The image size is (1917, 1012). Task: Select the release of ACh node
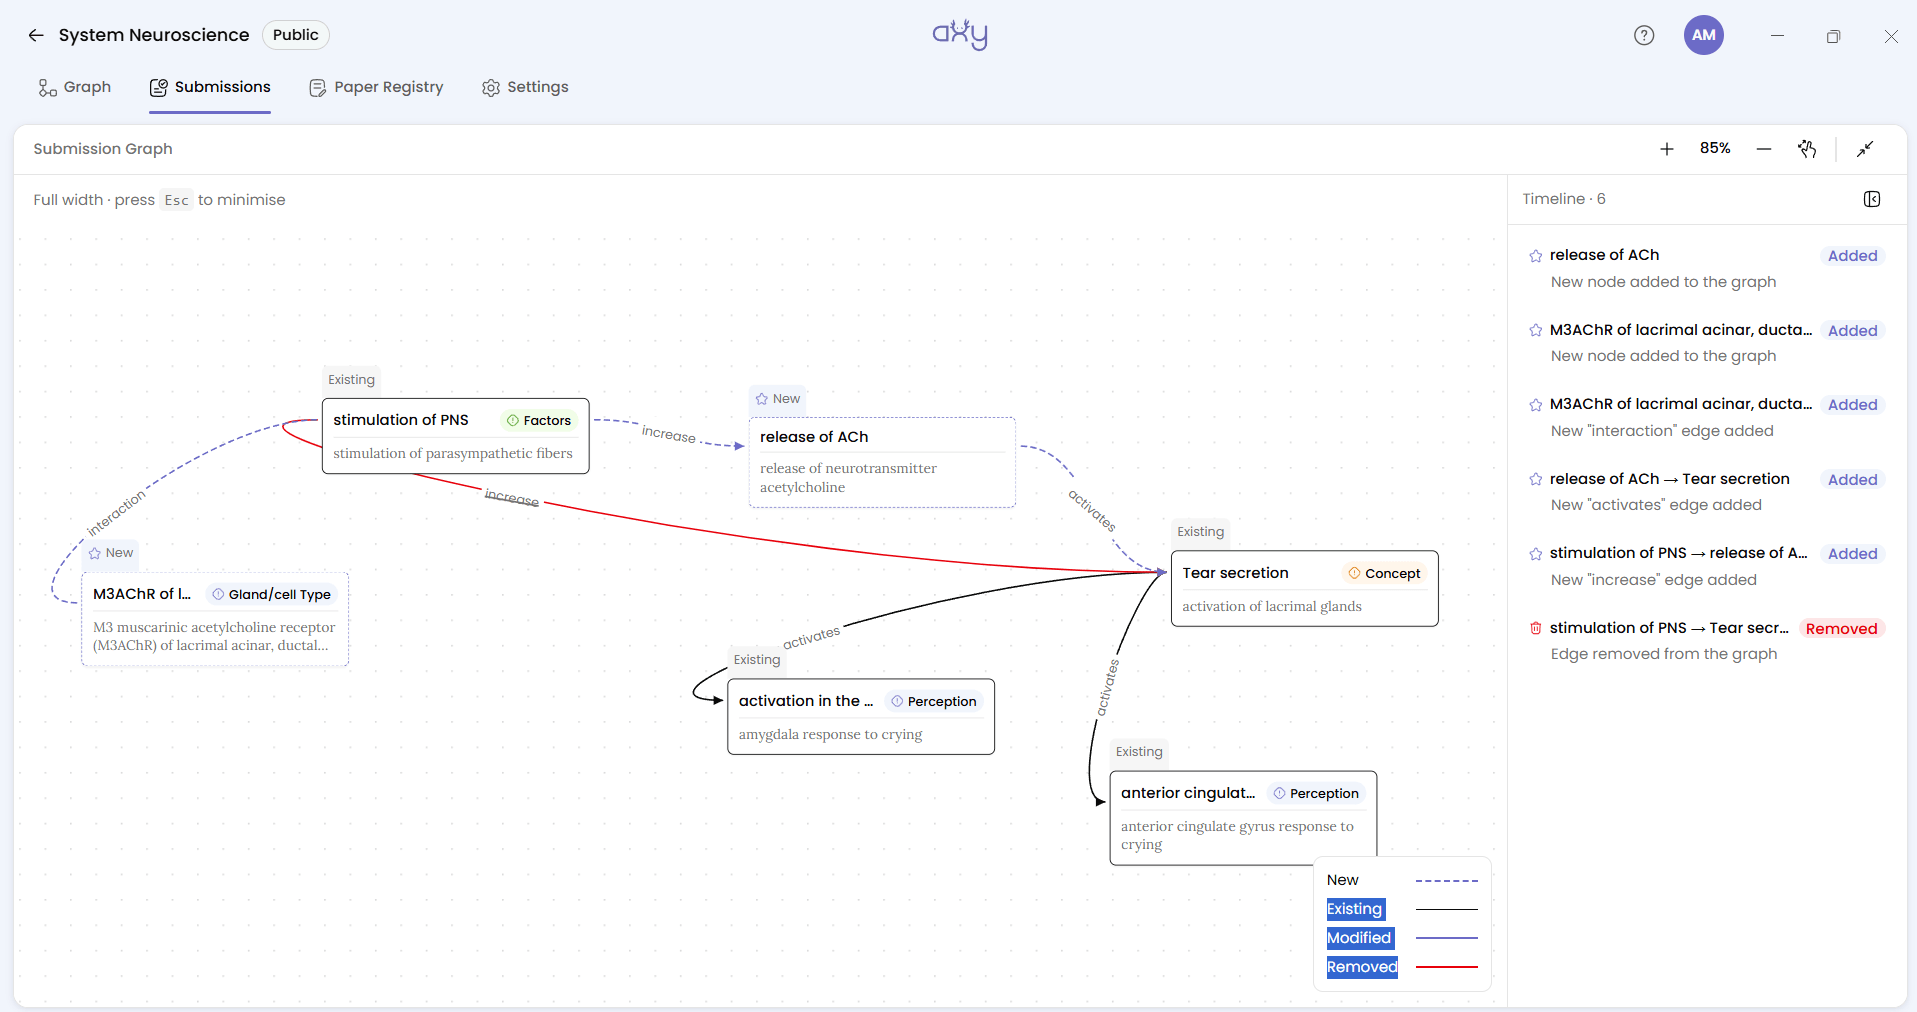pos(882,462)
